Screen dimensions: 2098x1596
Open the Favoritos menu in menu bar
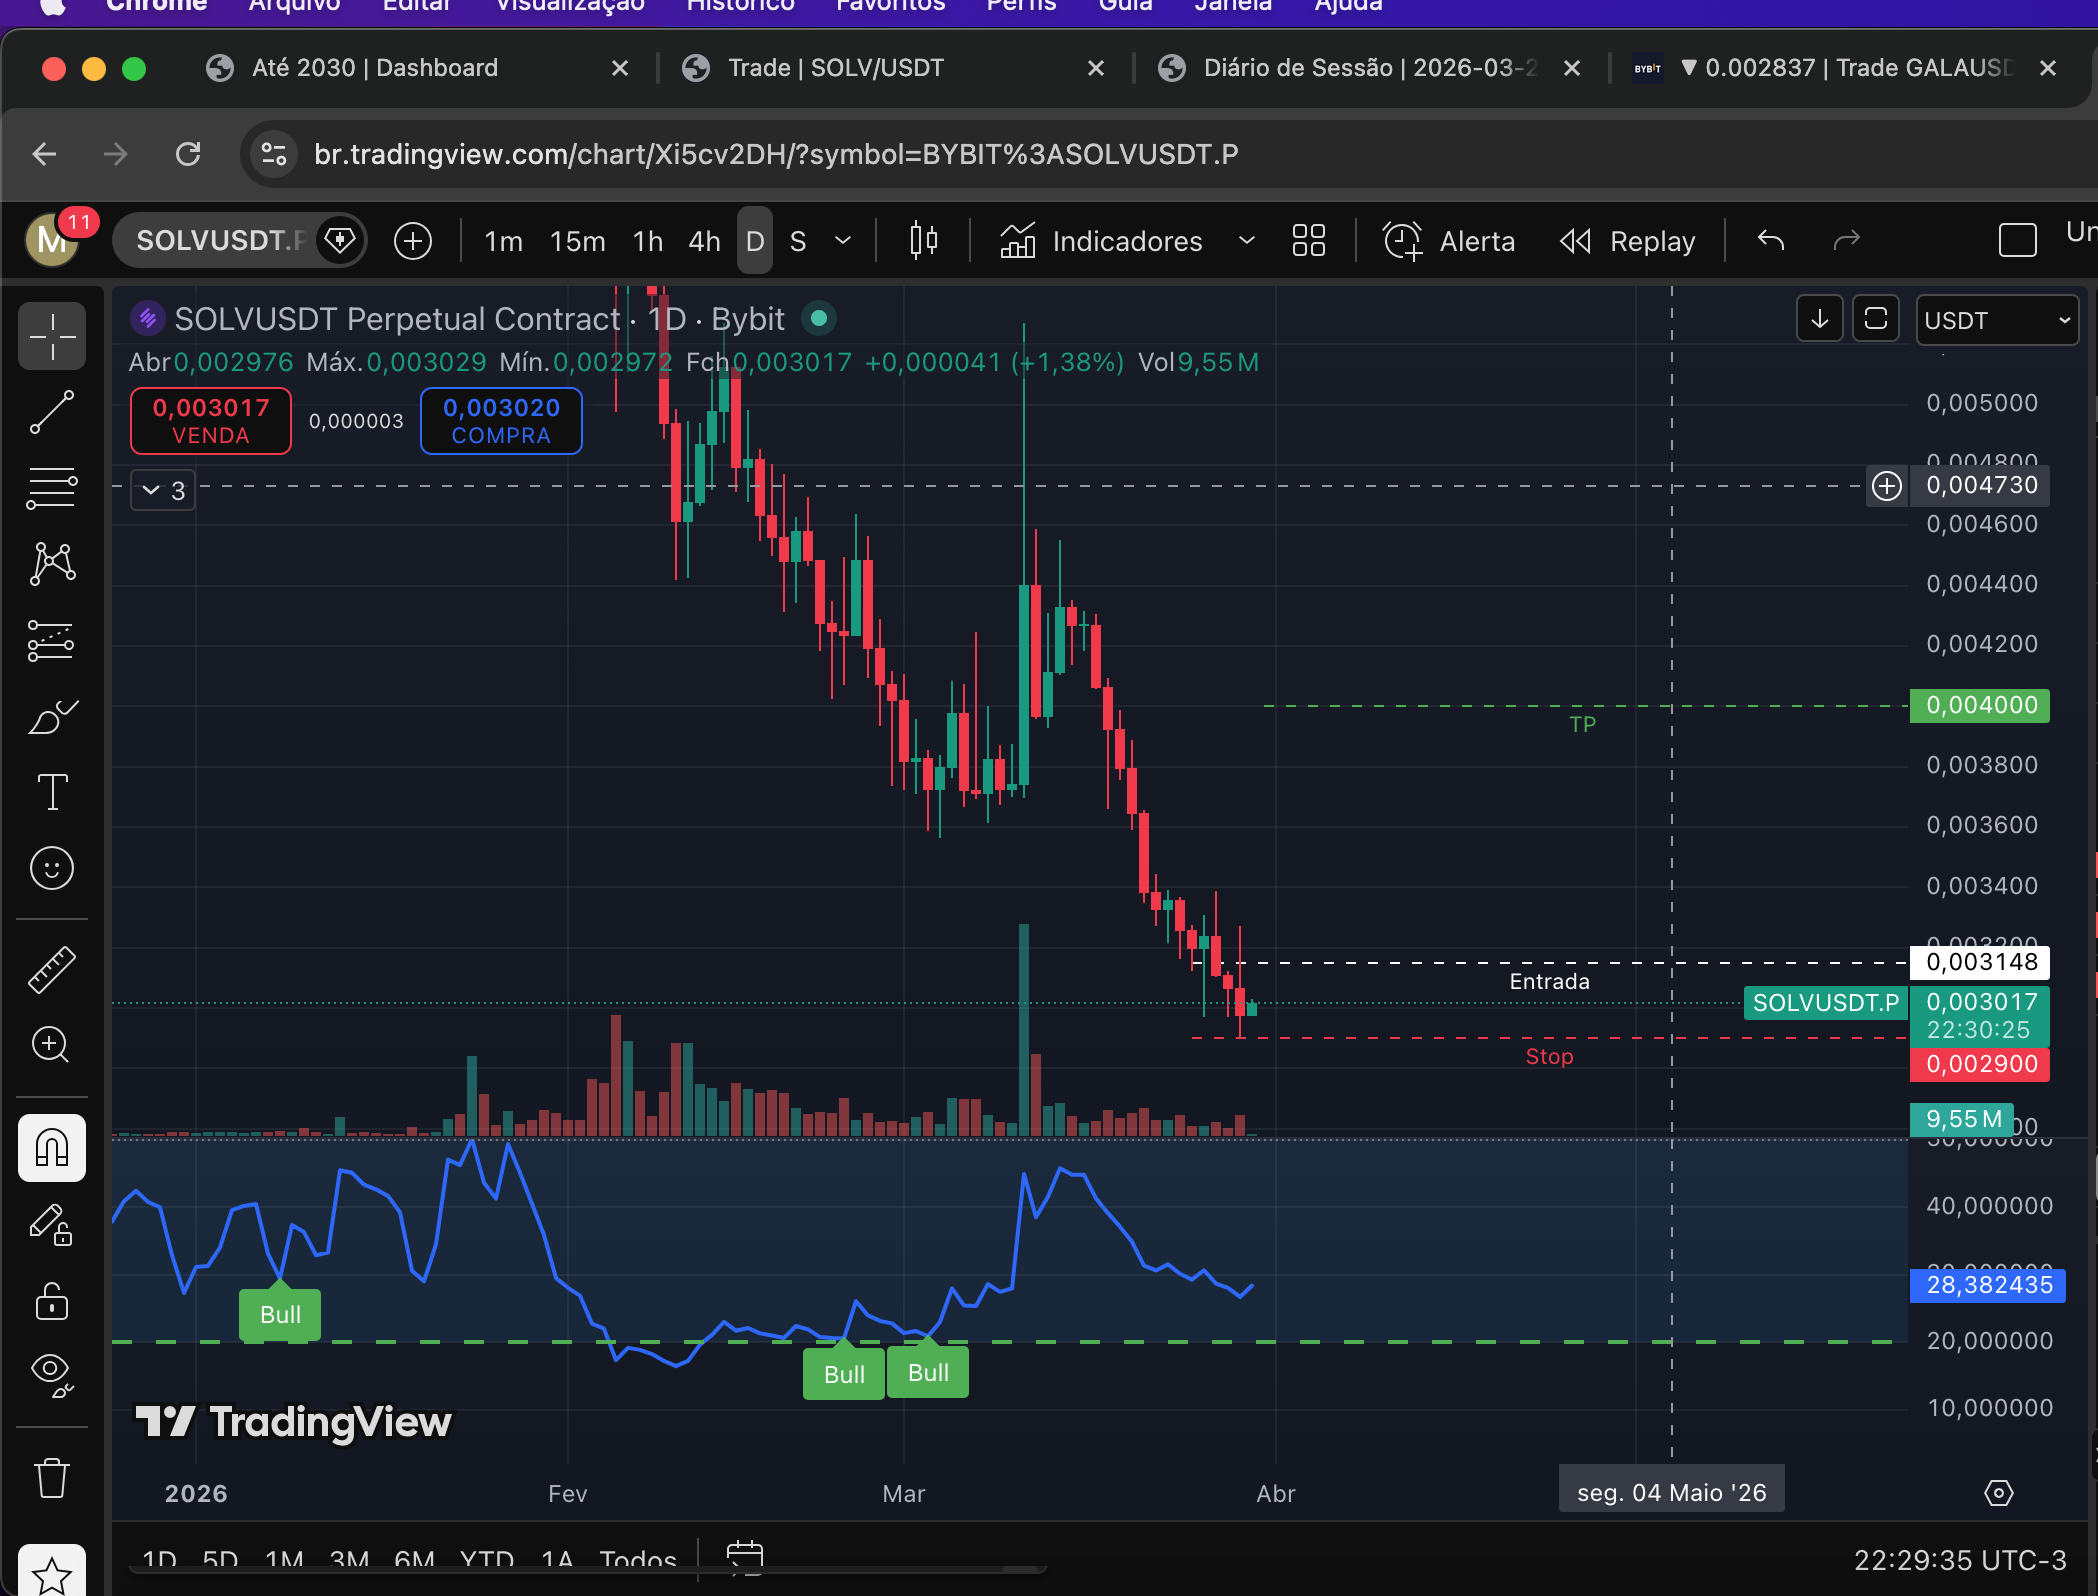[890, 6]
